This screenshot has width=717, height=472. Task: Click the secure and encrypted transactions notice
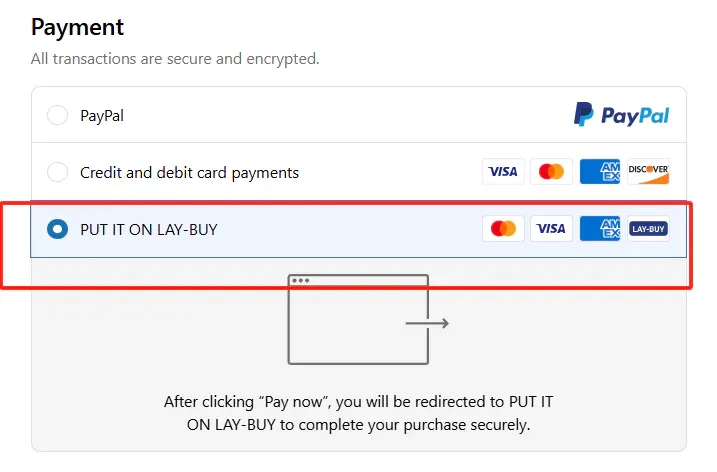pos(175,59)
